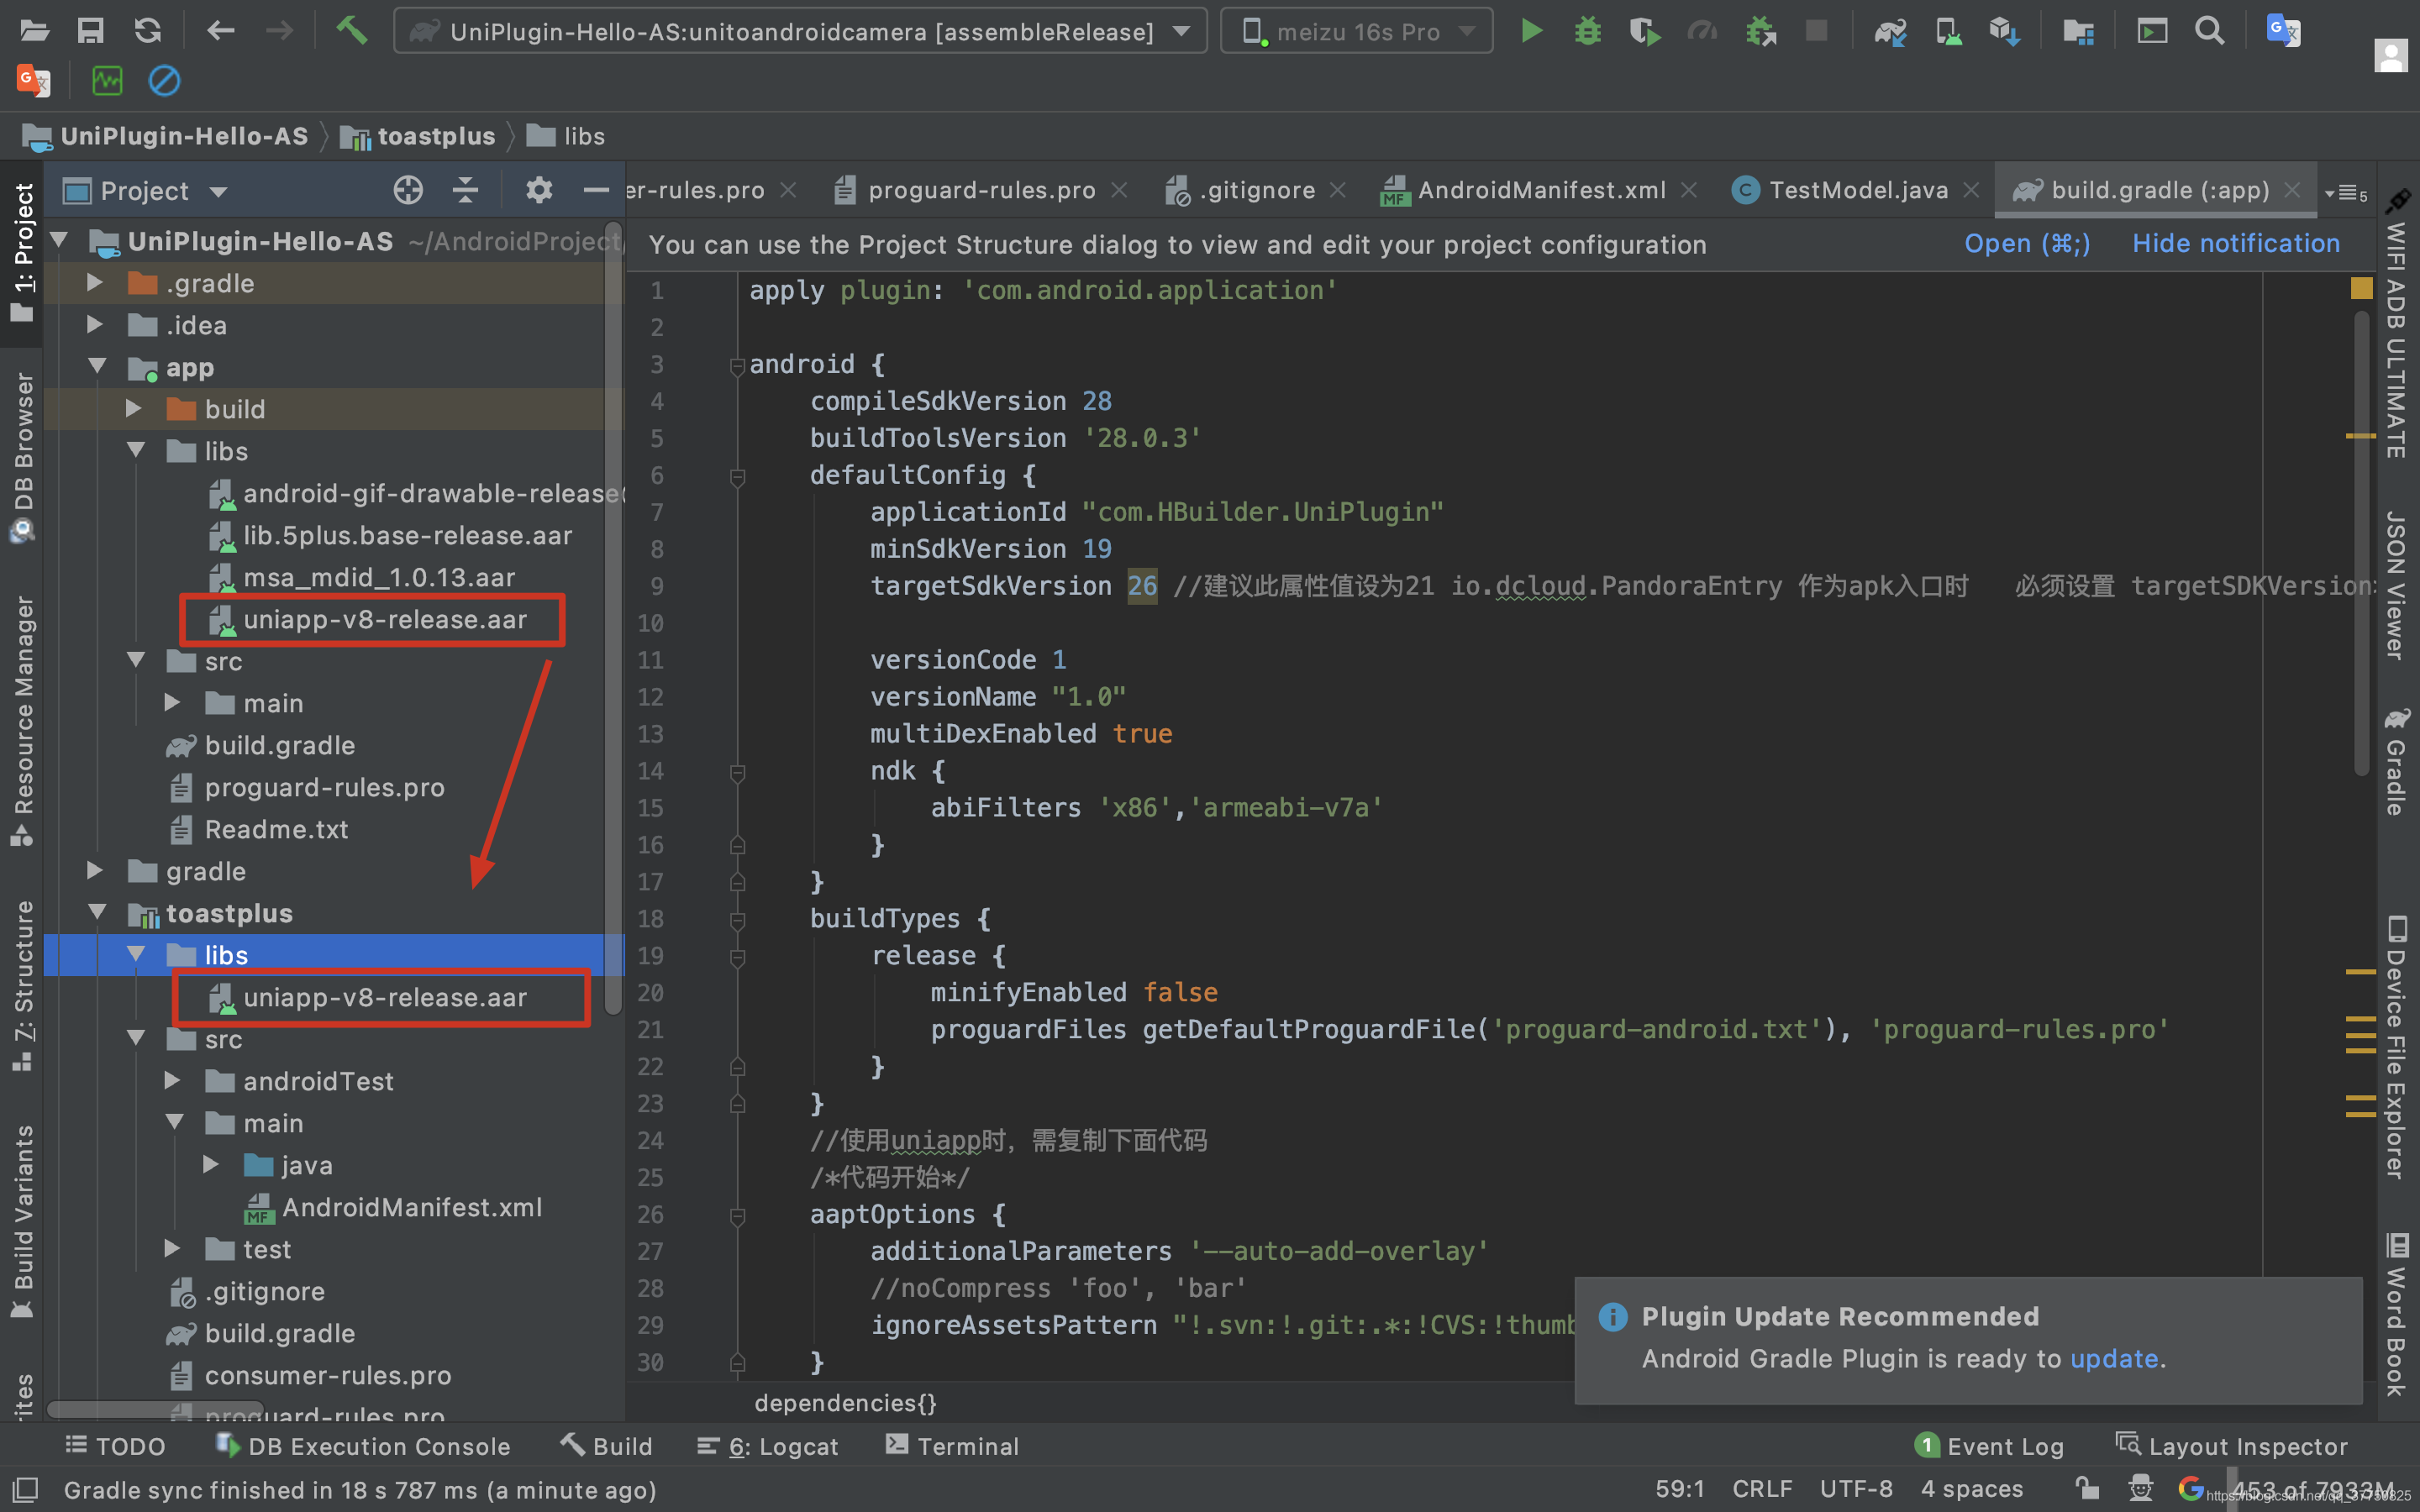2420x1512 pixels.
Task: Open project panel gear settings
Action: point(539,190)
